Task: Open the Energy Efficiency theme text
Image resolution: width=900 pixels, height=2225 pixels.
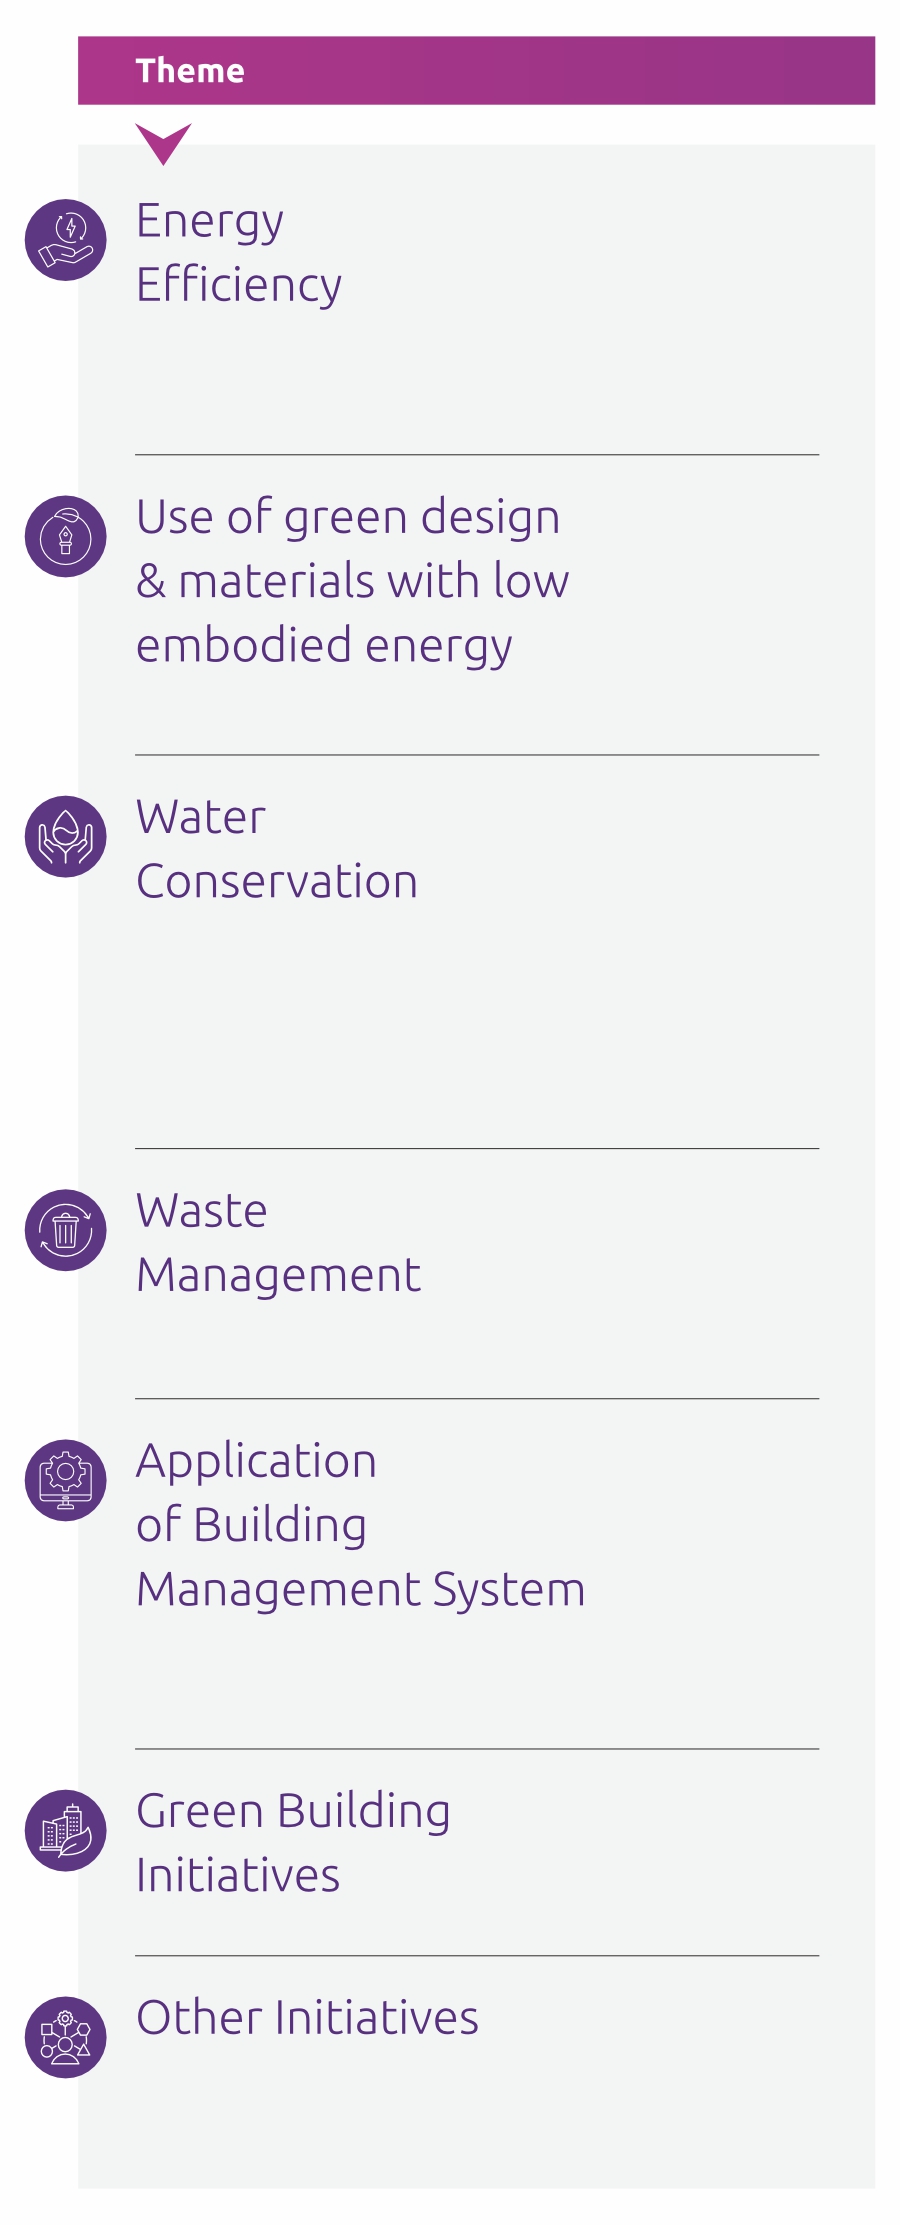Action: click(x=239, y=252)
